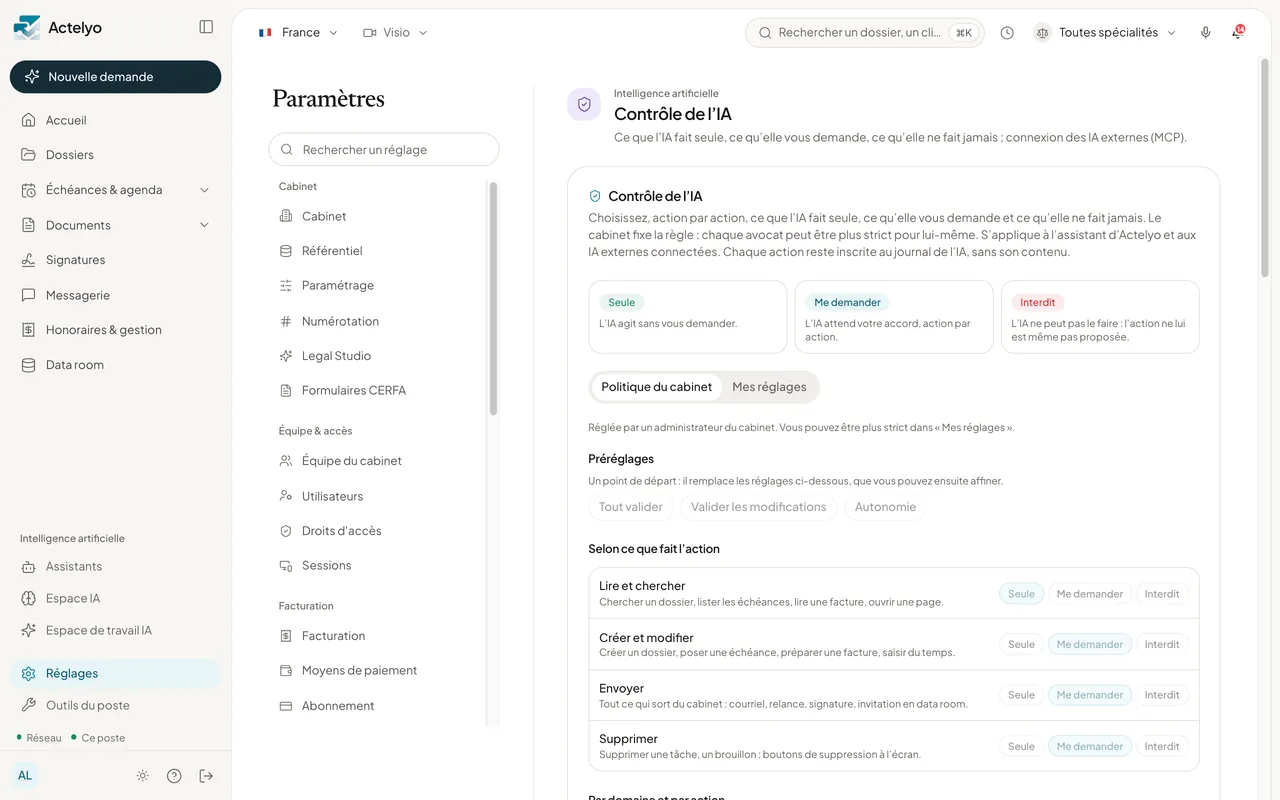Open Legal Studio settings
The height and width of the screenshot is (800, 1280).
378,356
